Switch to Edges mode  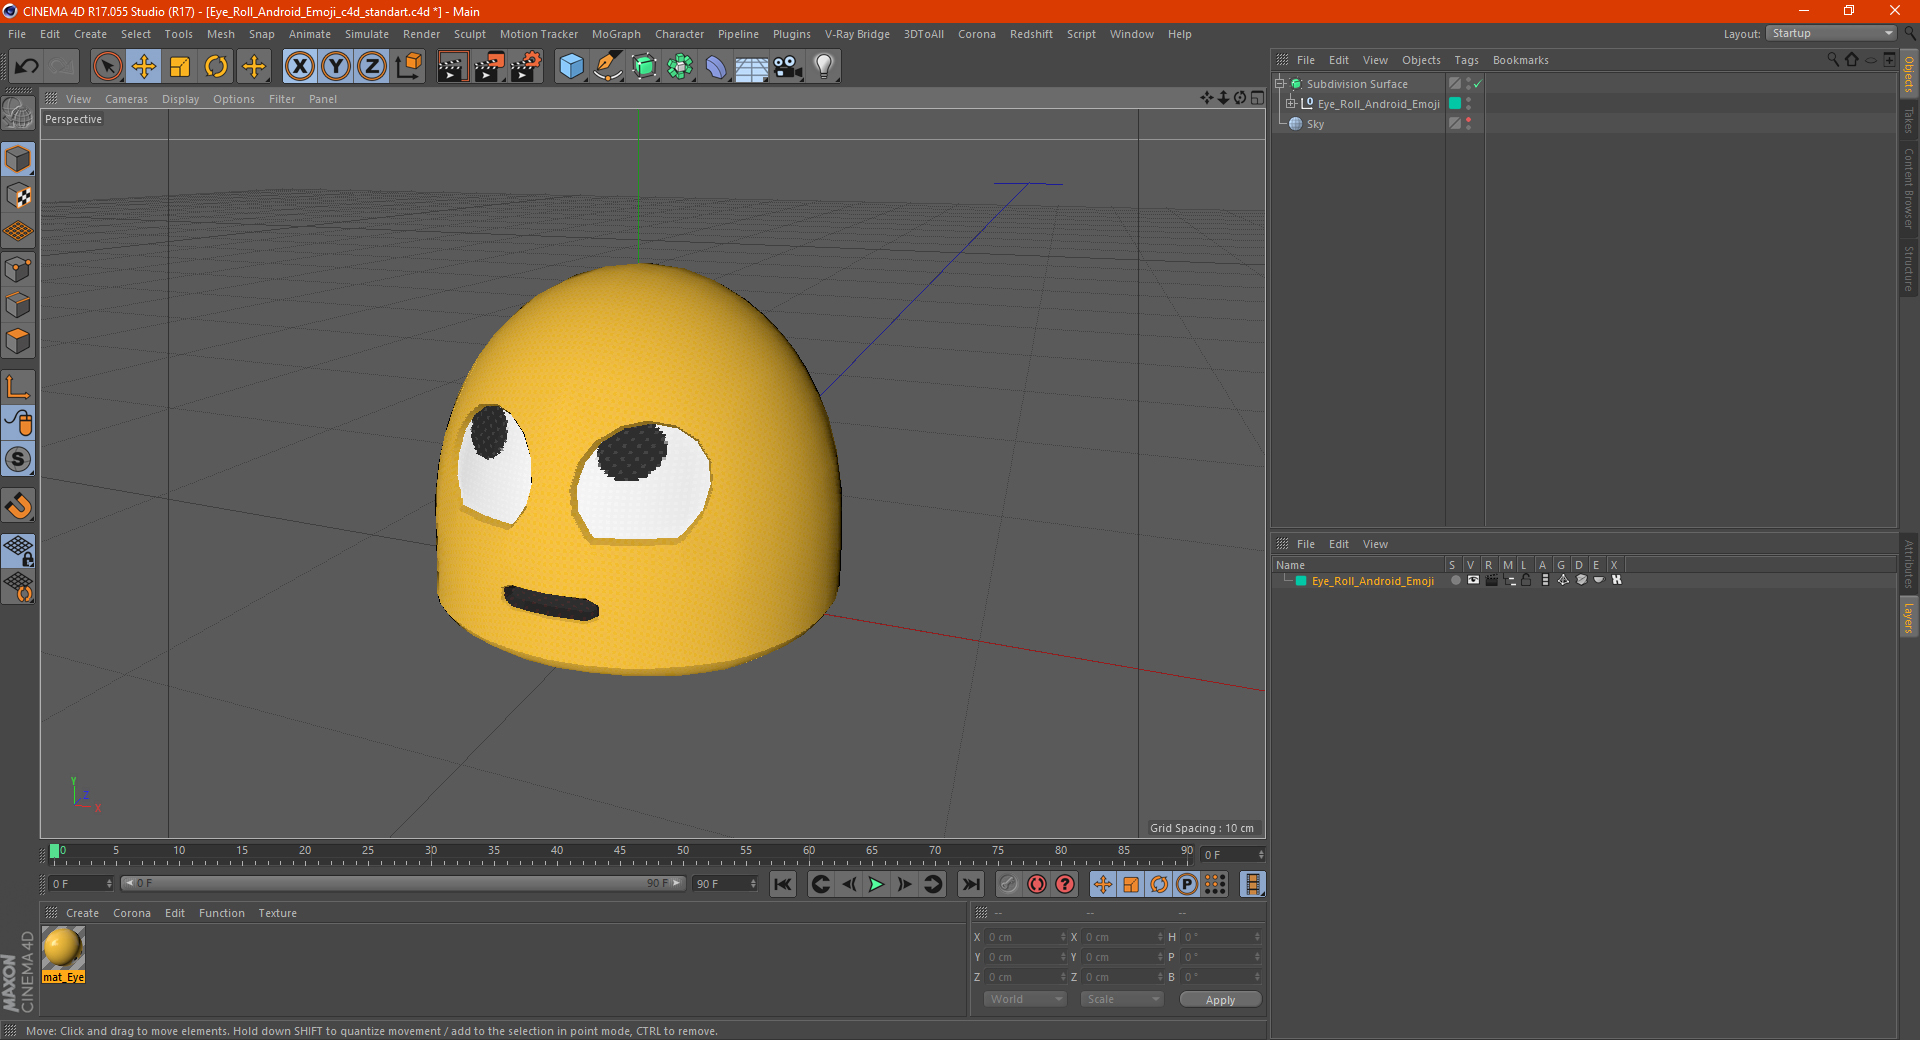(x=19, y=305)
